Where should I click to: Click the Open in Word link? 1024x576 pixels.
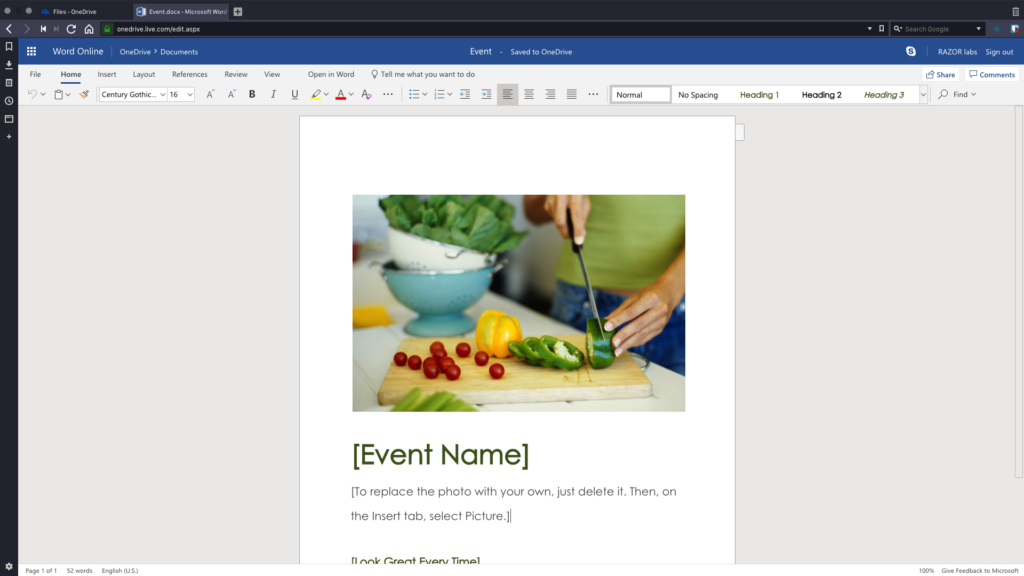coord(330,74)
